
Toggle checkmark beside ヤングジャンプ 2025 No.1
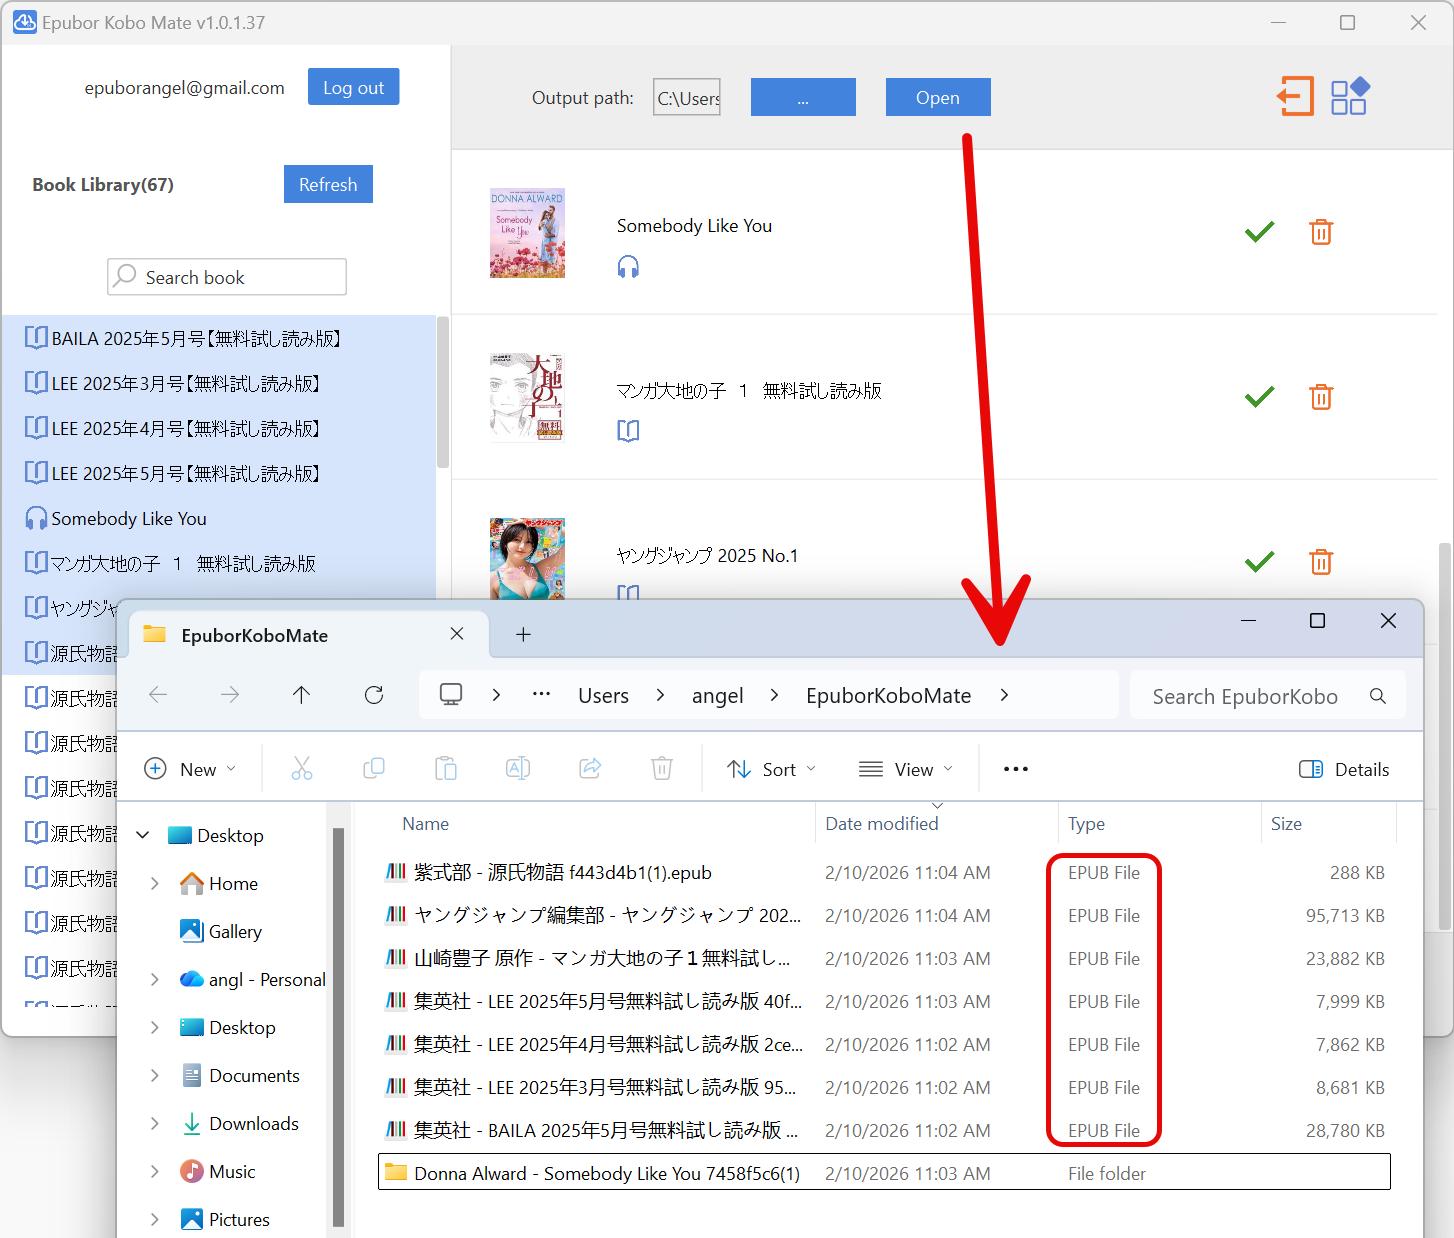coord(1259,562)
